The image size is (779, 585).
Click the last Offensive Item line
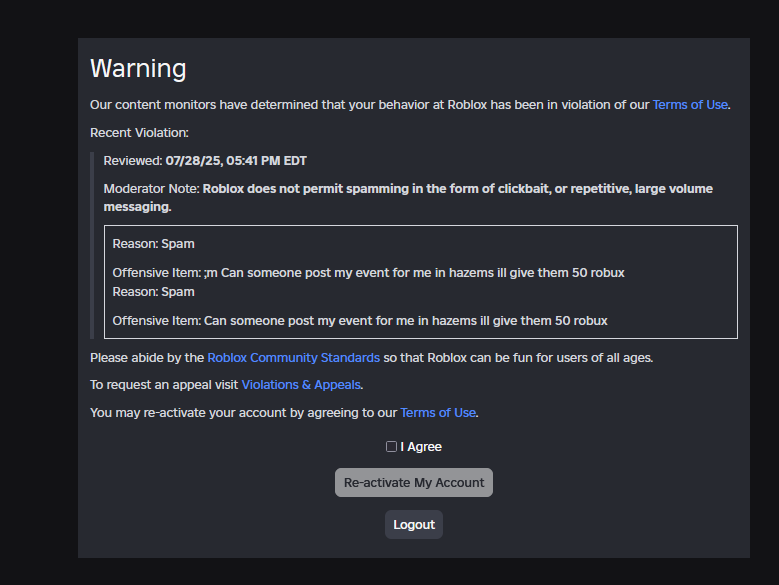[x=359, y=321]
